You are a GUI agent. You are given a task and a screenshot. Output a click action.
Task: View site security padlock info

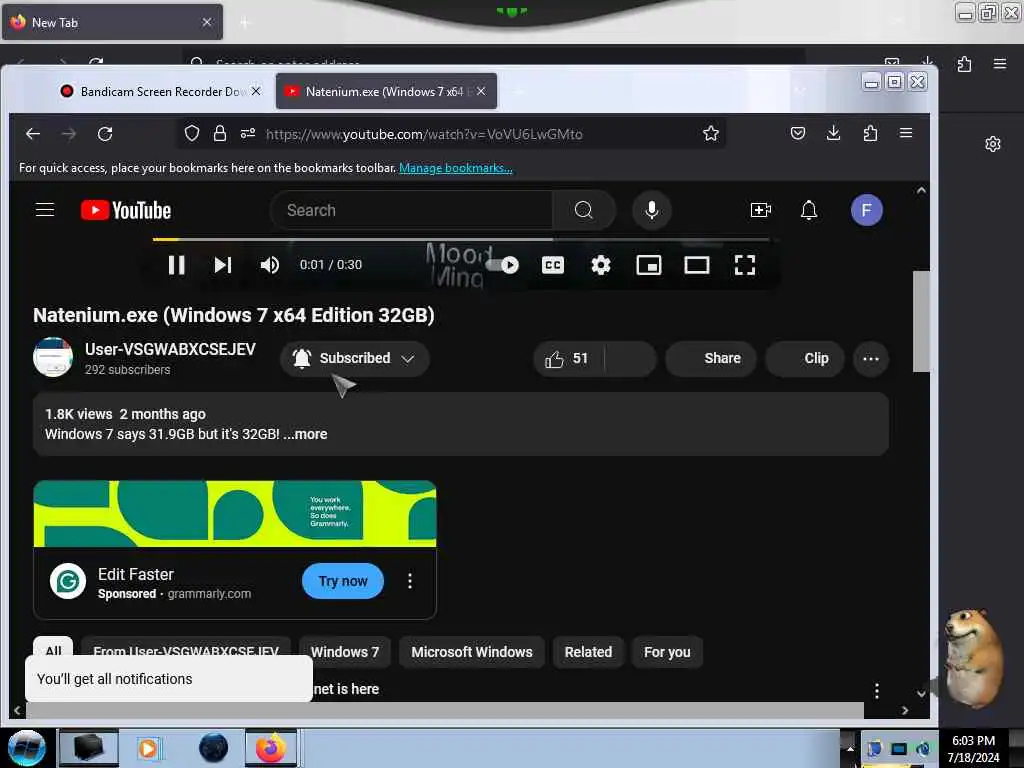click(220, 134)
